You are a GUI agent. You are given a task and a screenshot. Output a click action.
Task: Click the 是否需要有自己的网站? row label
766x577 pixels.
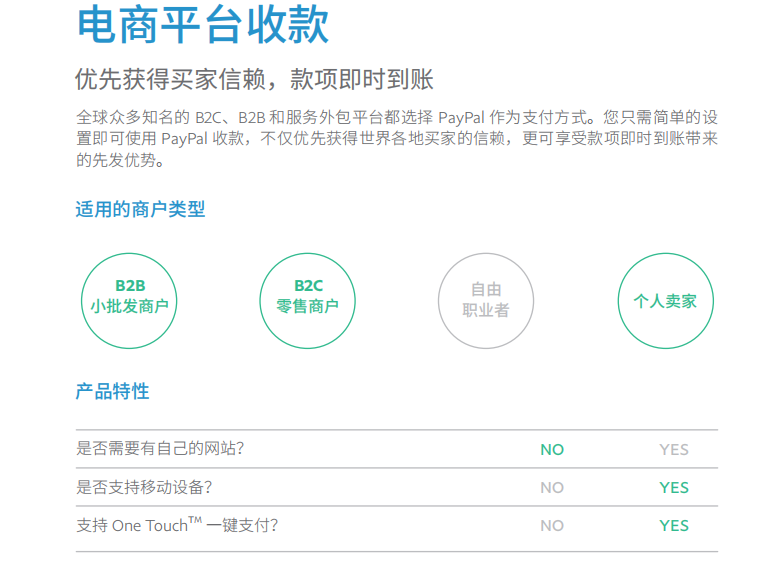(x=160, y=448)
